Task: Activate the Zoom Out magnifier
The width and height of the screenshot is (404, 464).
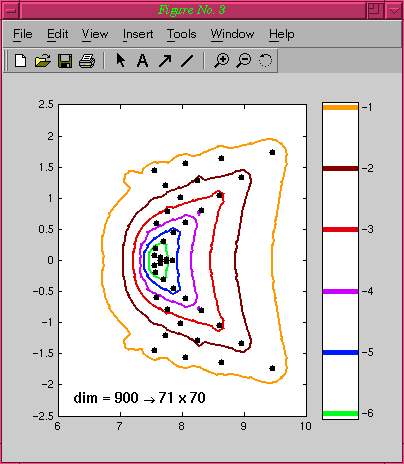Action: pos(244,61)
